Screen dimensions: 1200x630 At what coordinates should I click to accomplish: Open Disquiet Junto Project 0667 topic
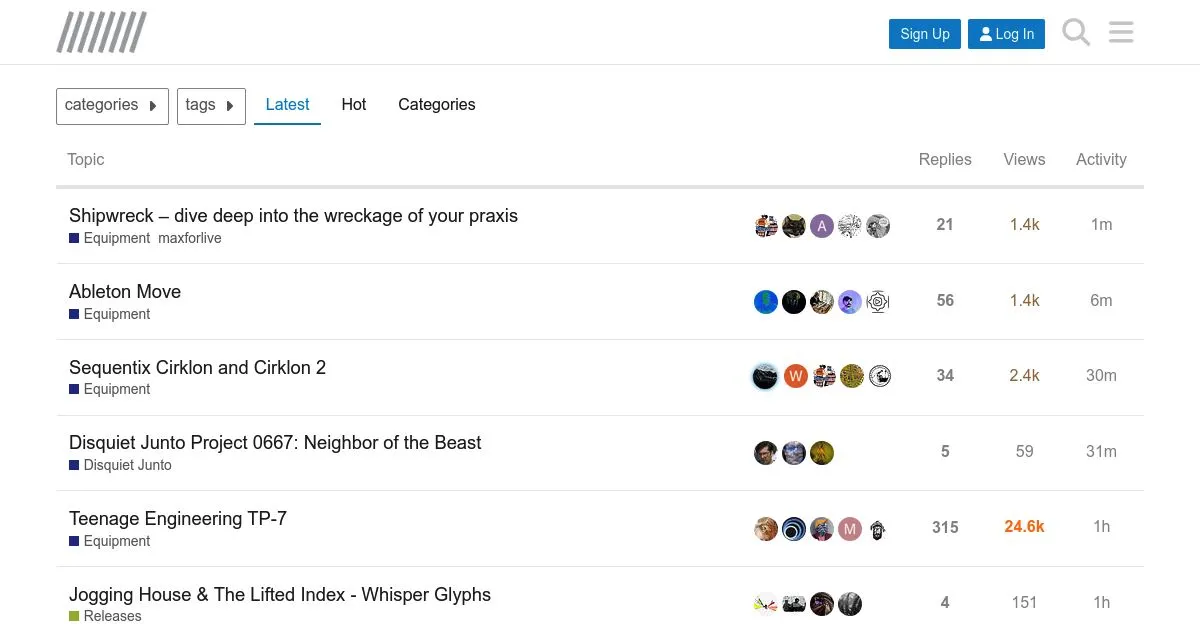(x=275, y=443)
